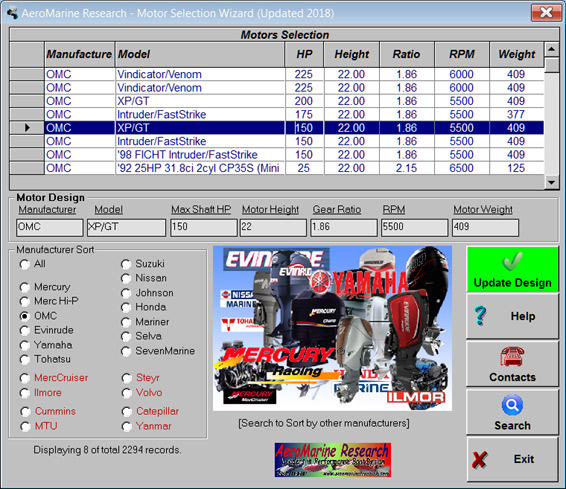Select the Yamaha radio button
Viewport: 566px width, 489px height.
click(25, 345)
